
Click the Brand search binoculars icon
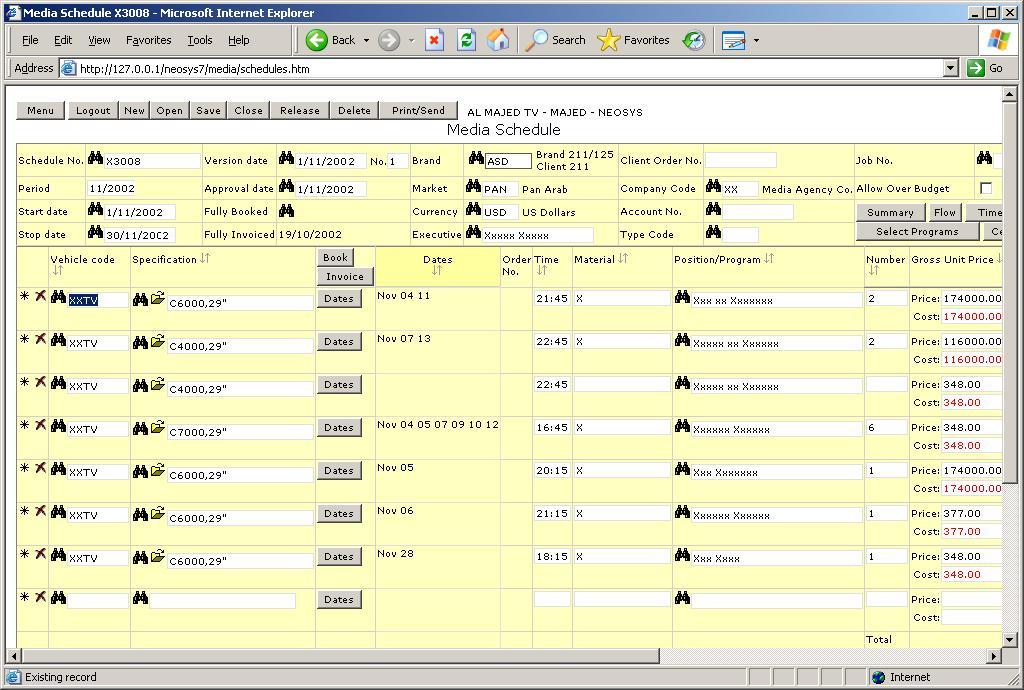coord(476,159)
